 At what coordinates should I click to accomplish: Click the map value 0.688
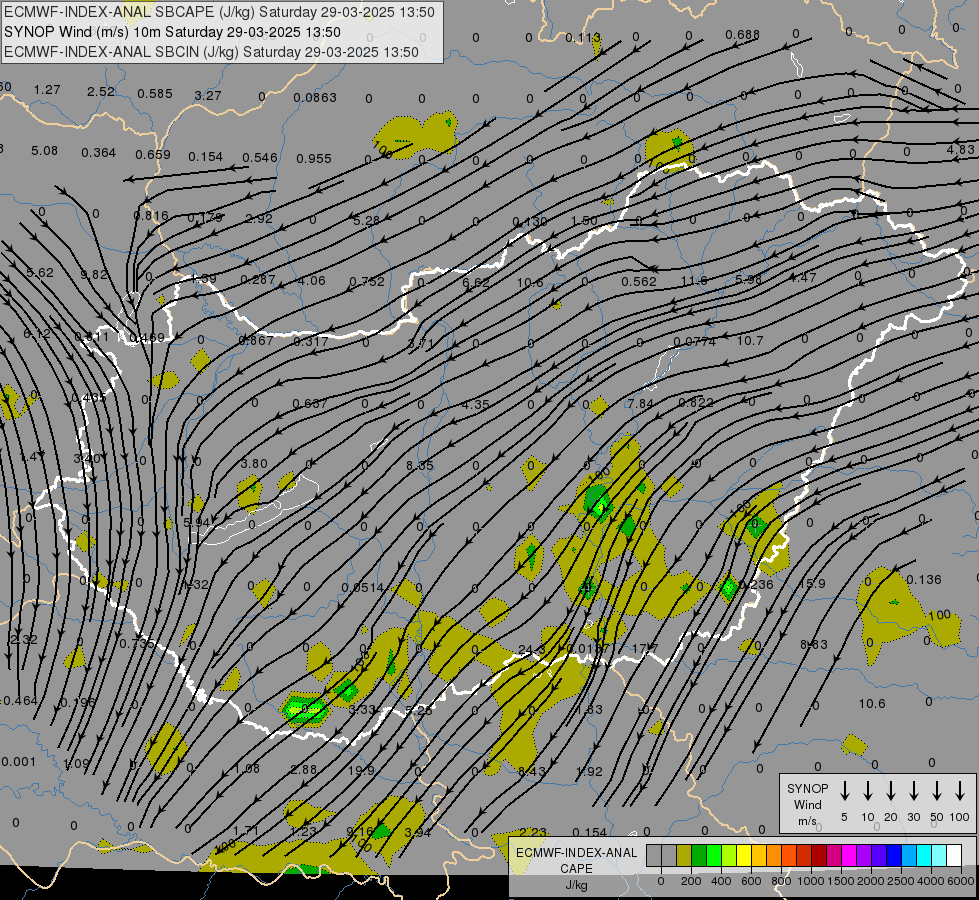tap(742, 34)
